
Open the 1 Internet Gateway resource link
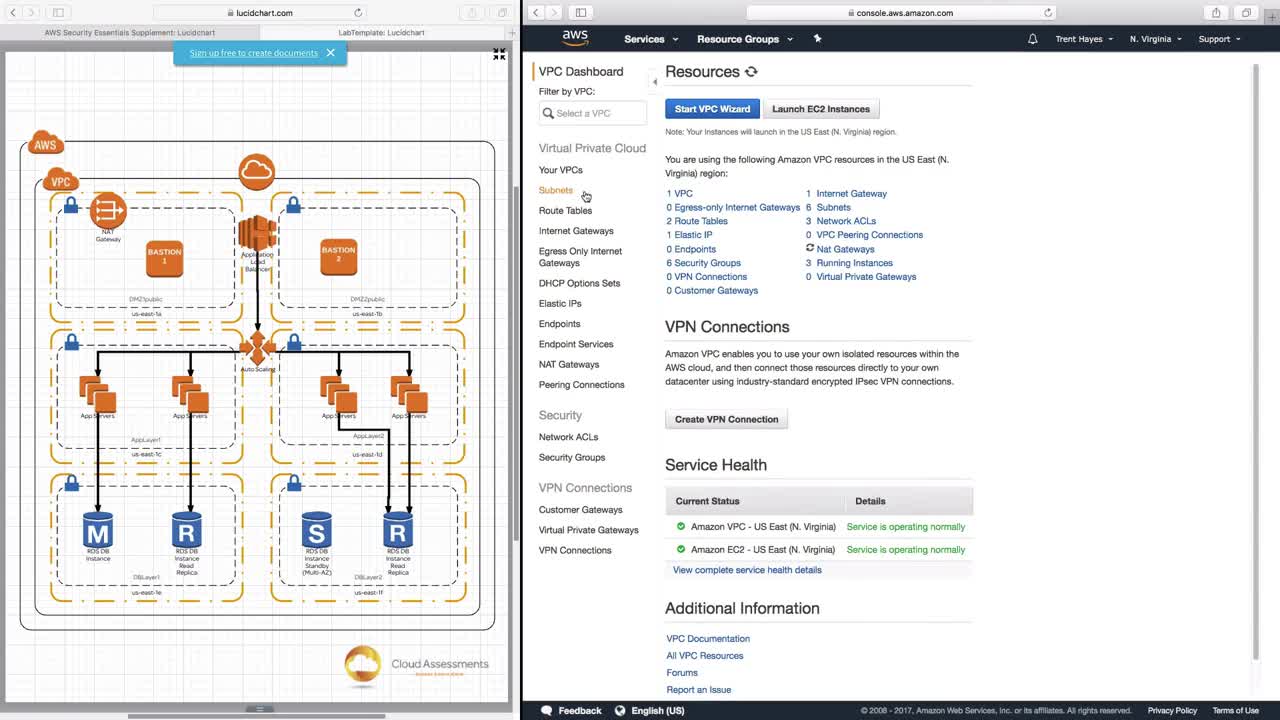coord(846,194)
